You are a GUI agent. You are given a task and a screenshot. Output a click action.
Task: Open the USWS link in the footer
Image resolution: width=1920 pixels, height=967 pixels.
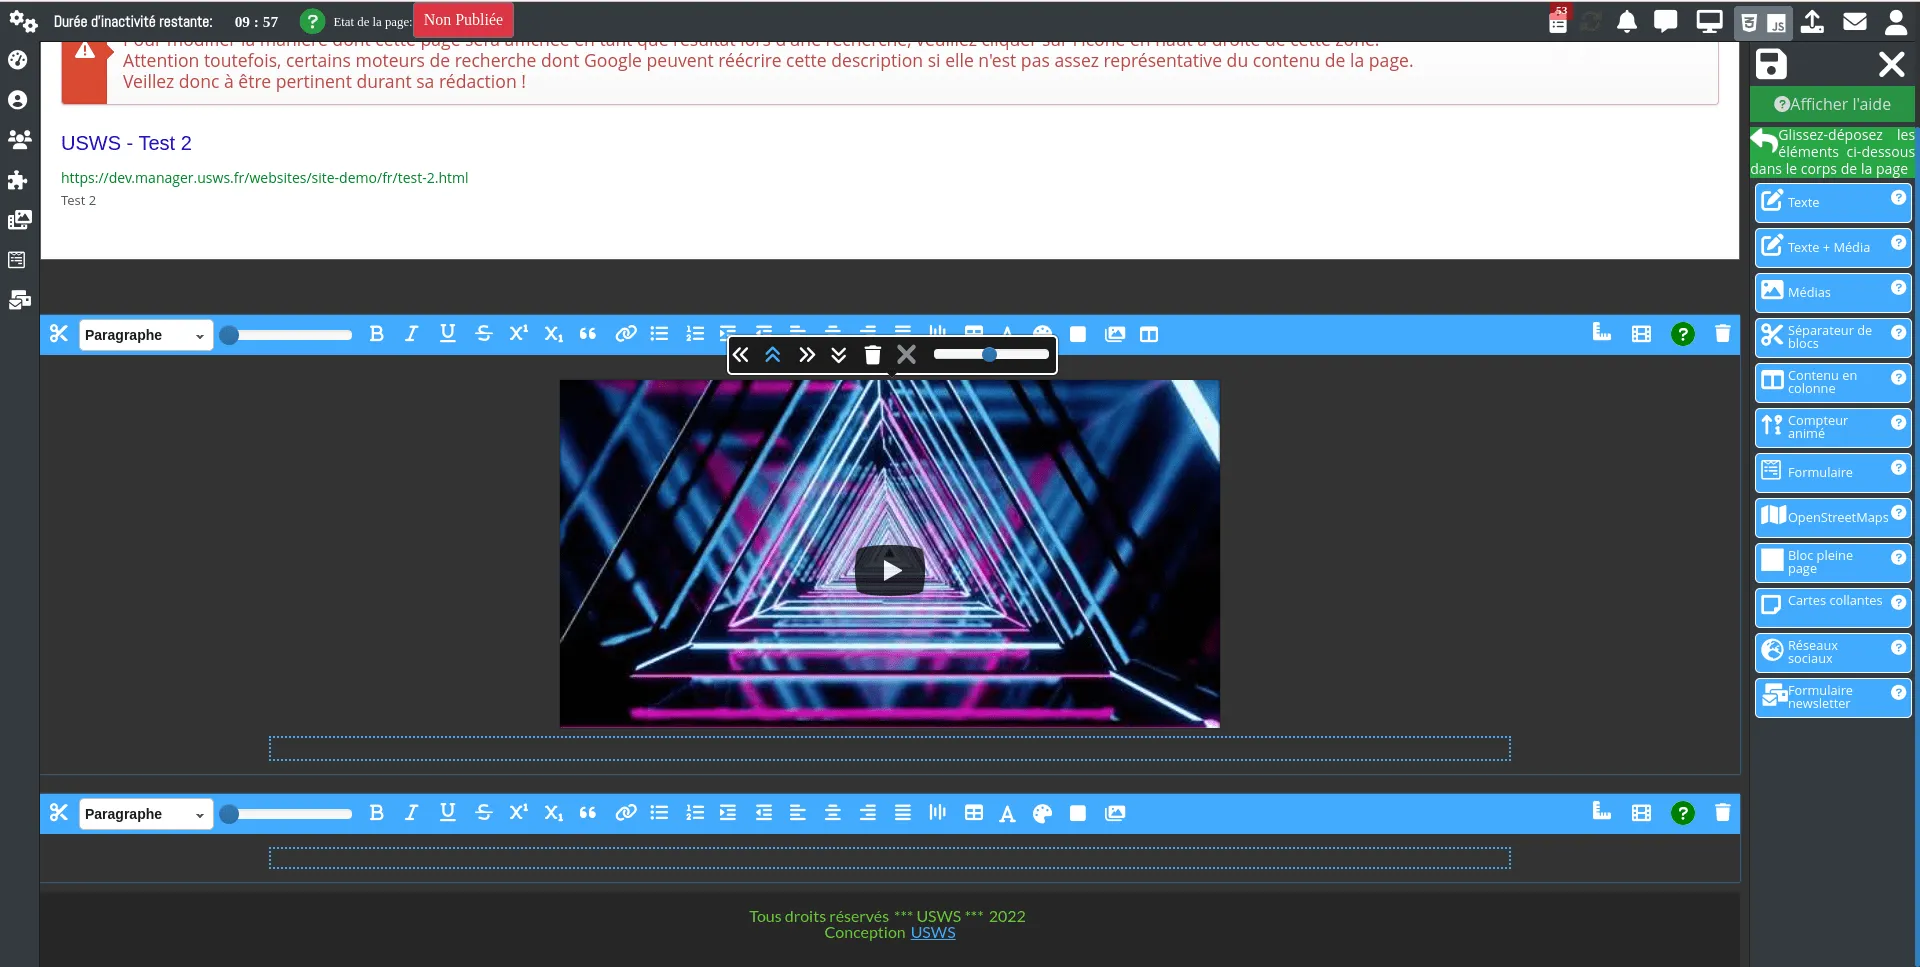click(933, 932)
